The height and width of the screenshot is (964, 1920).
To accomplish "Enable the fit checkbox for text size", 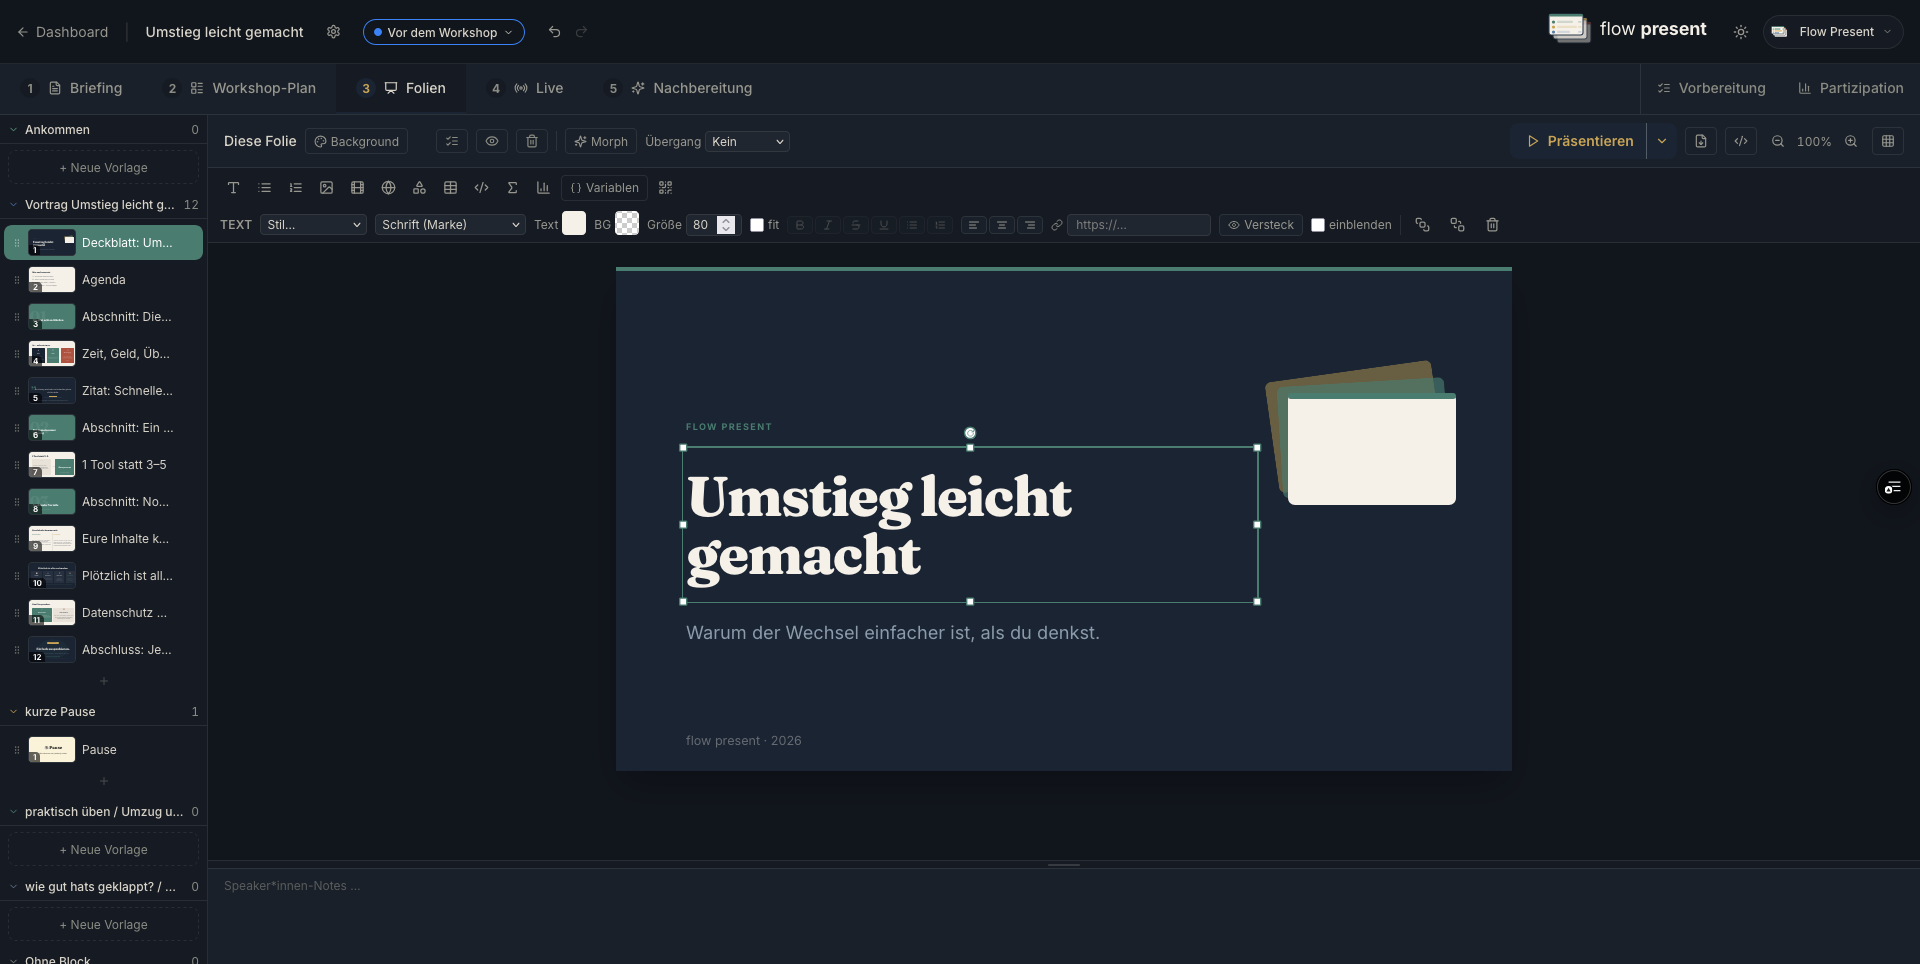I will (x=757, y=225).
